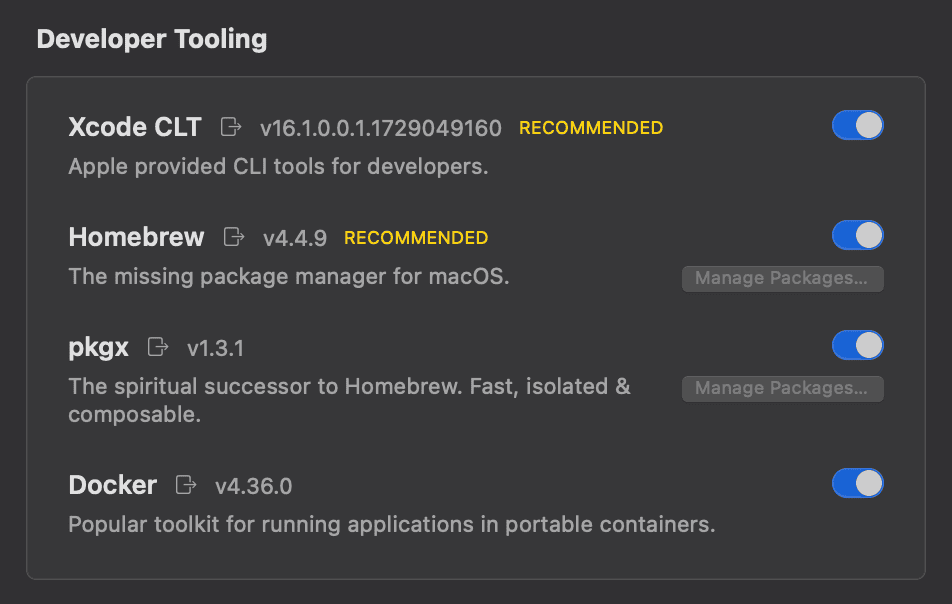Select the Homebrew tool name
The height and width of the screenshot is (604, 952).
pos(136,237)
